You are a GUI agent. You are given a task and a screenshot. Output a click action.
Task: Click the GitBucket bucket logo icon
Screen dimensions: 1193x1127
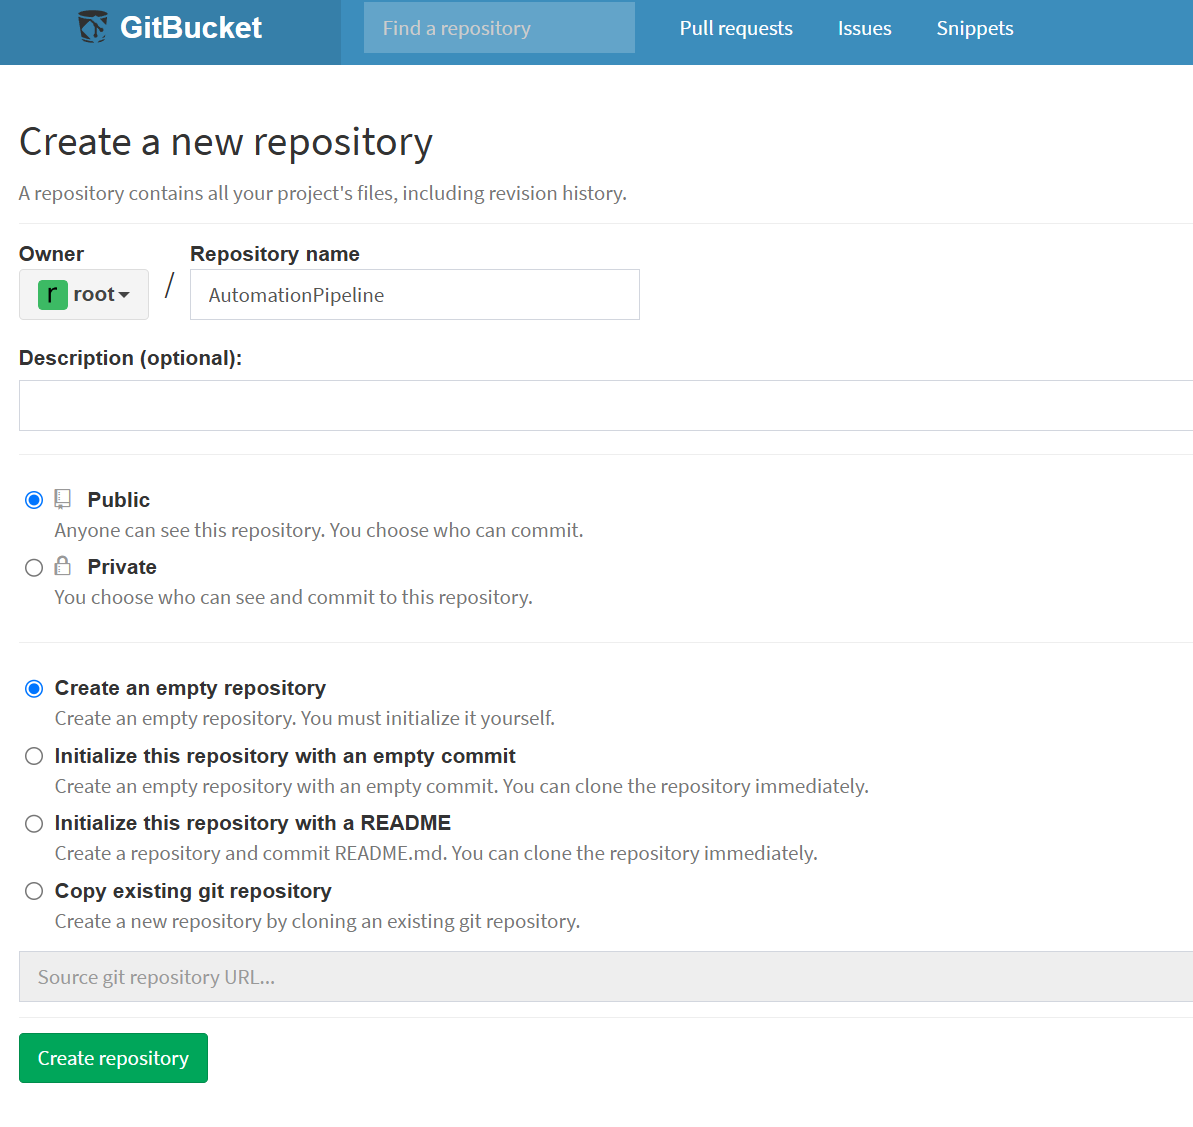[x=93, y=27]
